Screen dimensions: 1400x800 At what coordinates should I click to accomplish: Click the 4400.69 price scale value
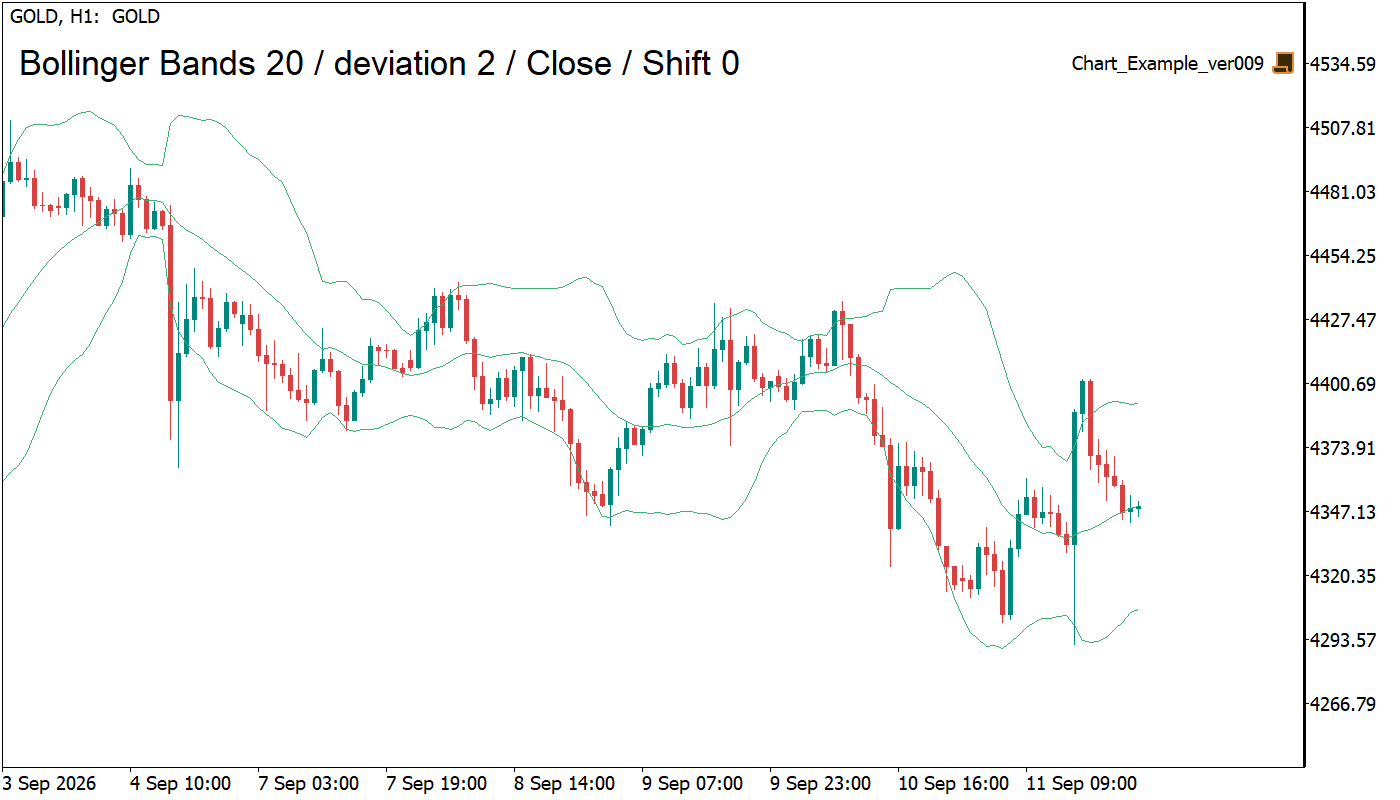click(x=1343, y=384)
